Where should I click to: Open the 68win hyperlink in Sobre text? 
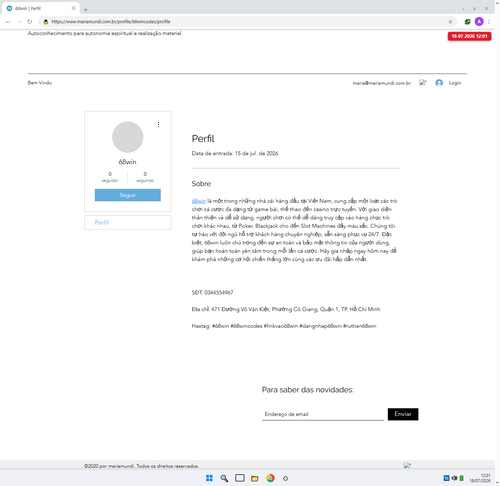(199, 201)
